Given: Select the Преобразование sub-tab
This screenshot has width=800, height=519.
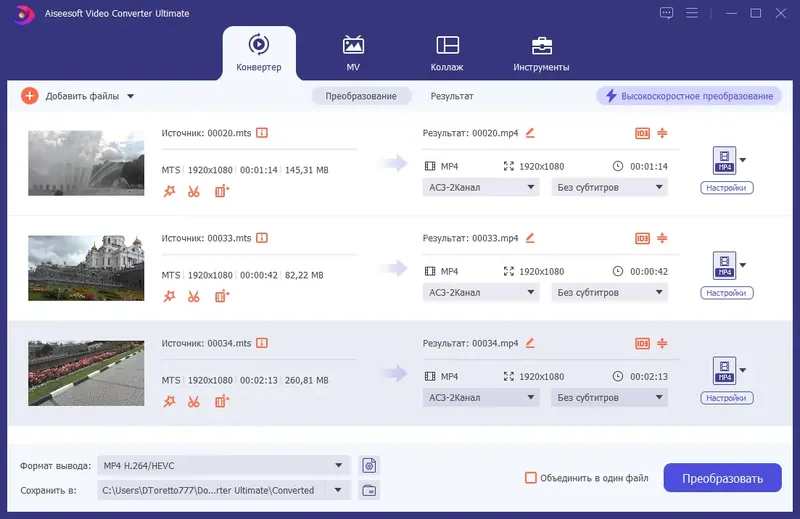Looking at the screenshot, I should click(361, 96).
